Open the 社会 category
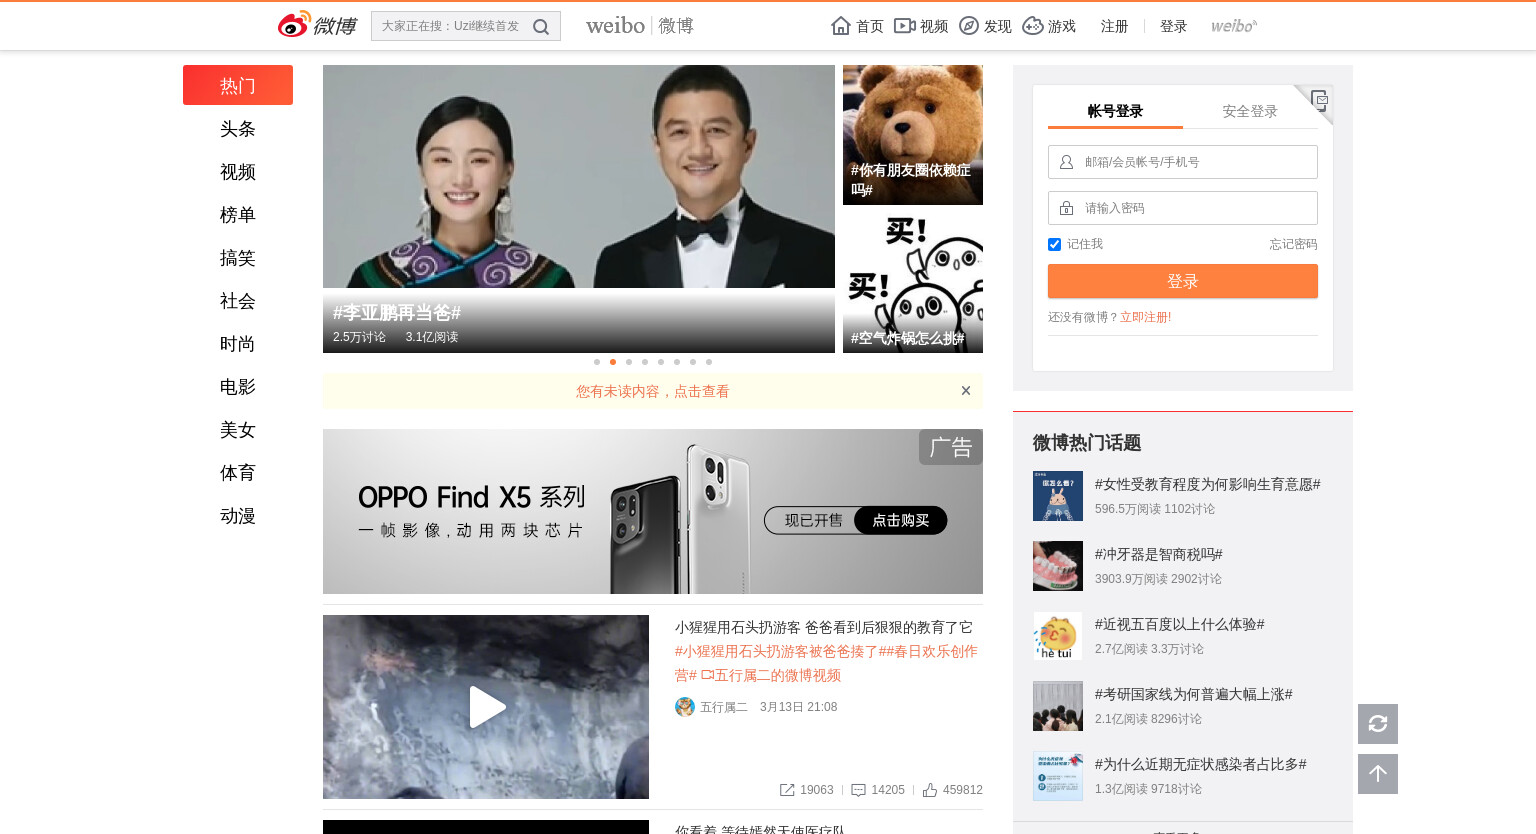Image resolution: width=1536 pixels, height=834 pixels. click(x=238, y=301)
